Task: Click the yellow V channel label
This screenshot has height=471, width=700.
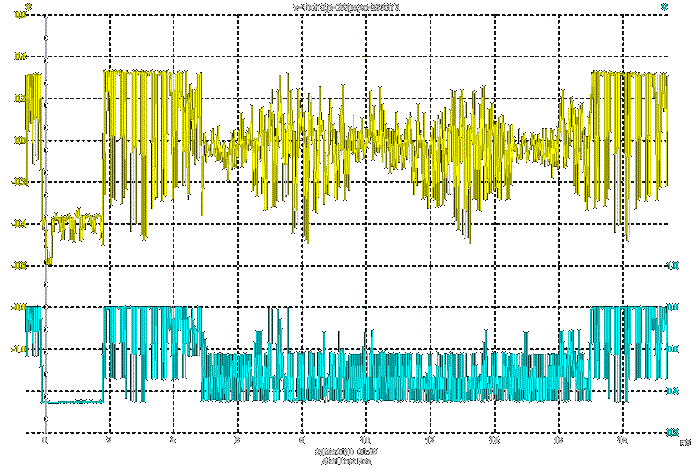Action: [27, 6]
